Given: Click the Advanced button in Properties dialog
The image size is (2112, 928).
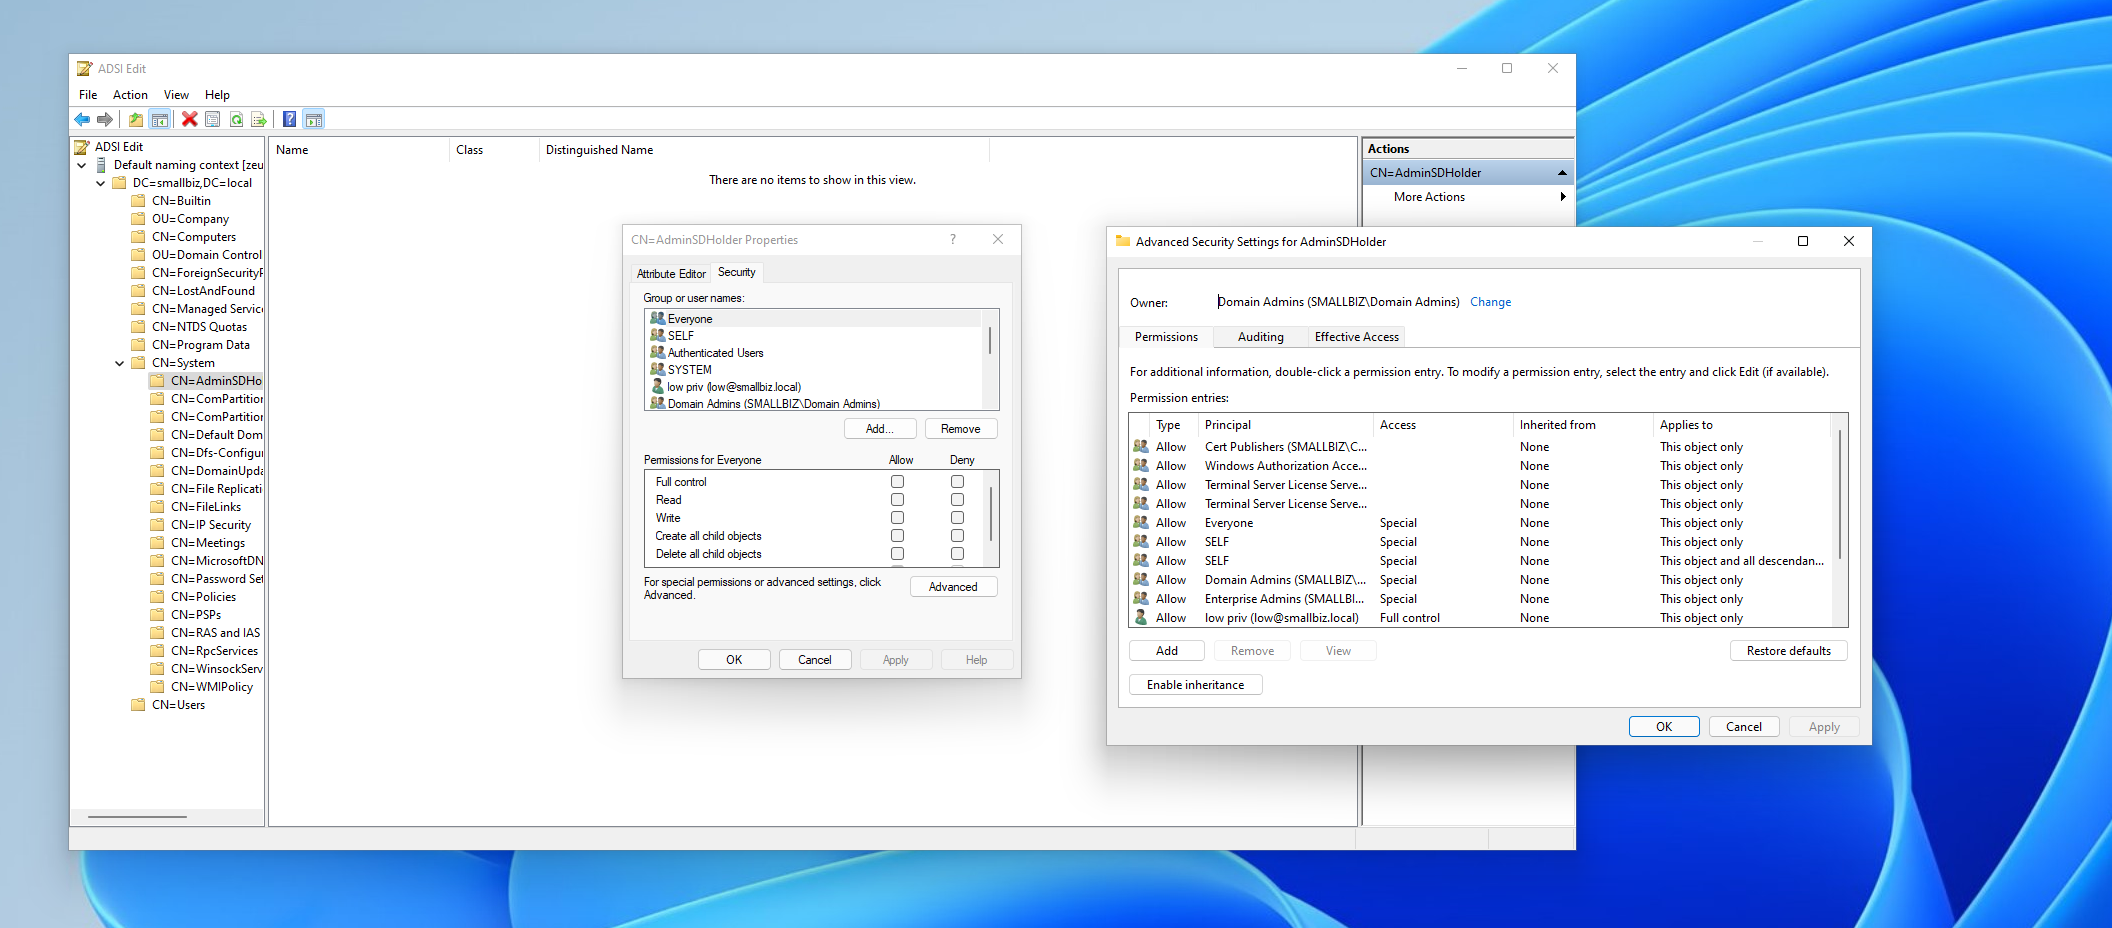Looking at the screenshot, I should pyautogui.click(x=953, y=587).
